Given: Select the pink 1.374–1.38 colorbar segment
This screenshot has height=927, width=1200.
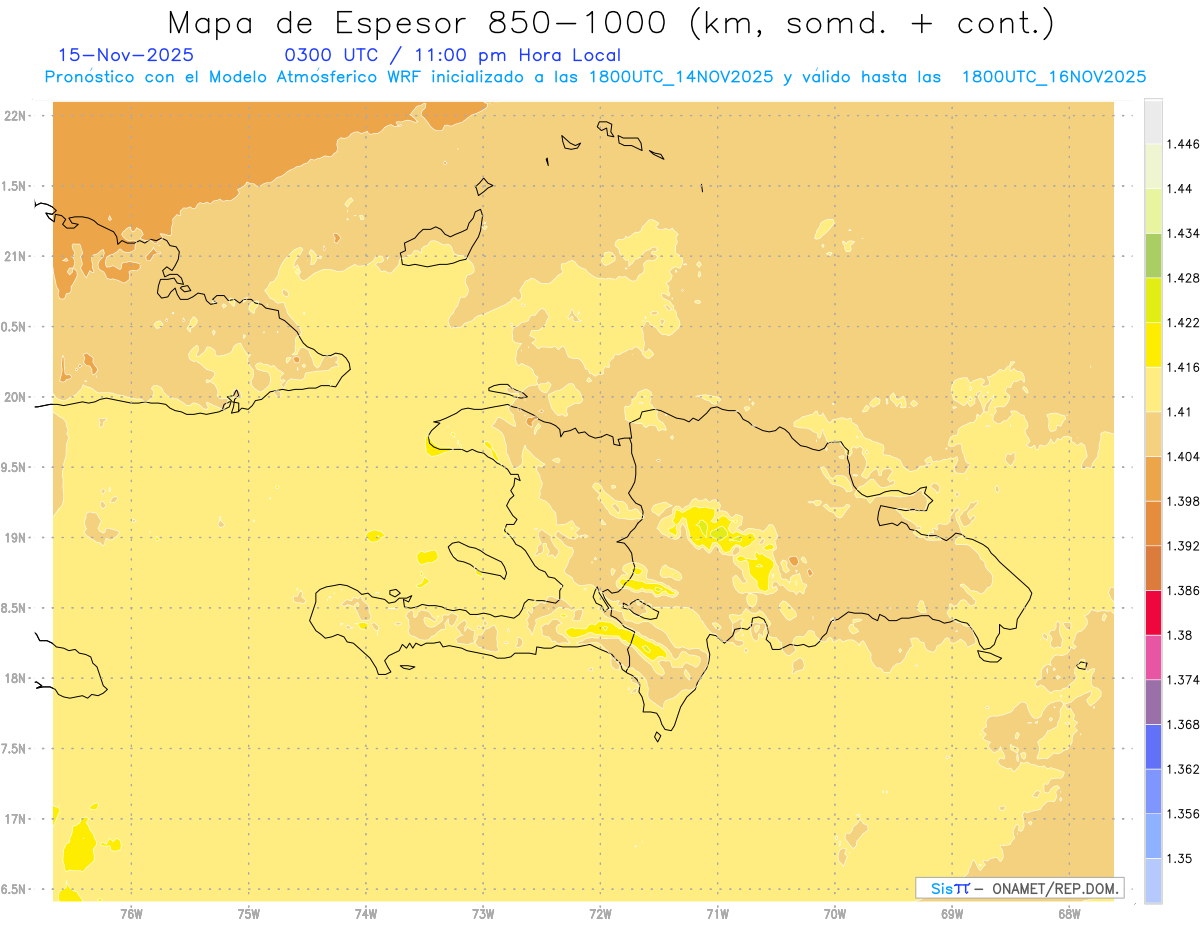Looking at the screenshot, I should (x=1153, y=658).
